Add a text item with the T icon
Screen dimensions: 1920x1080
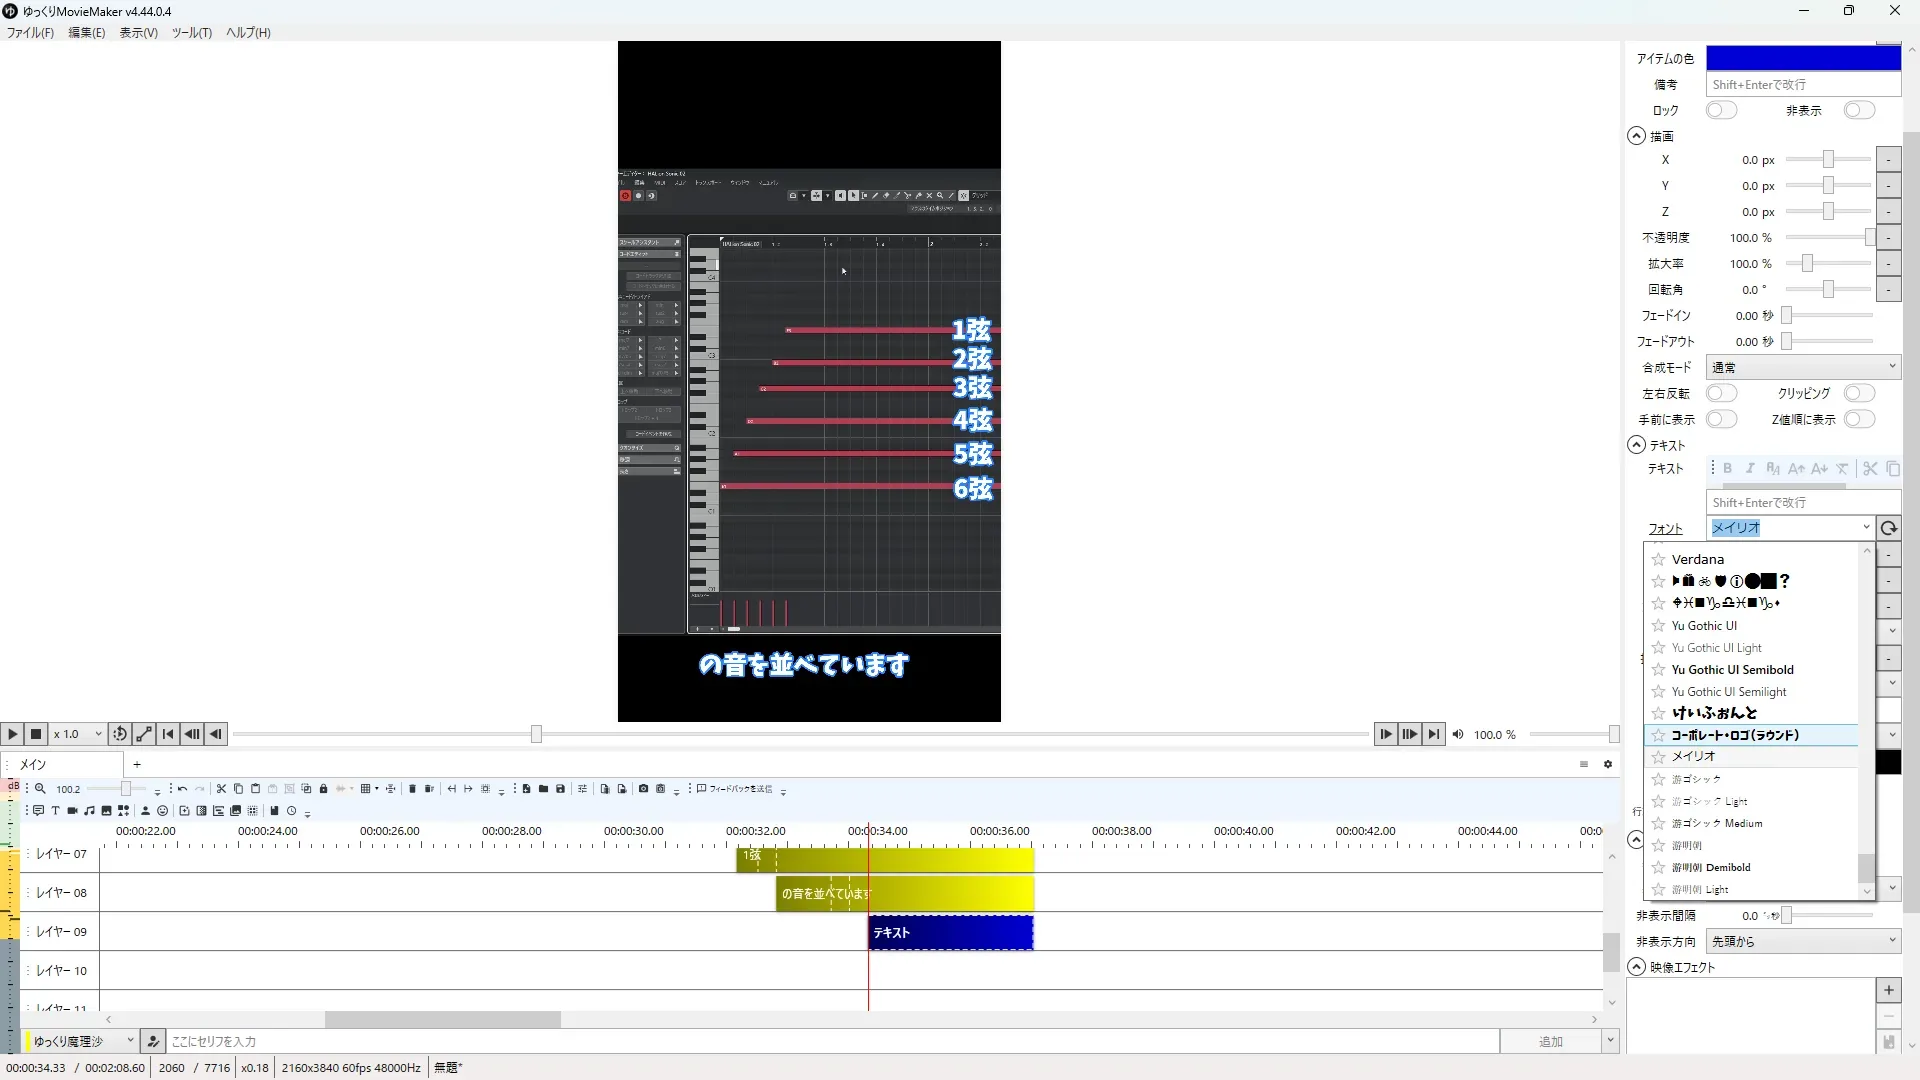[x=55, y=811]
